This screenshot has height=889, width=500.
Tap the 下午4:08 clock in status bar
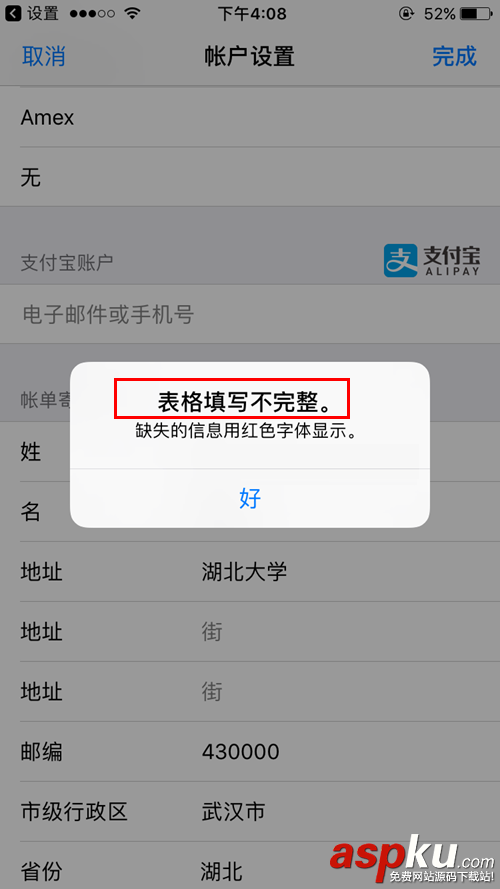tap(252, 13)
